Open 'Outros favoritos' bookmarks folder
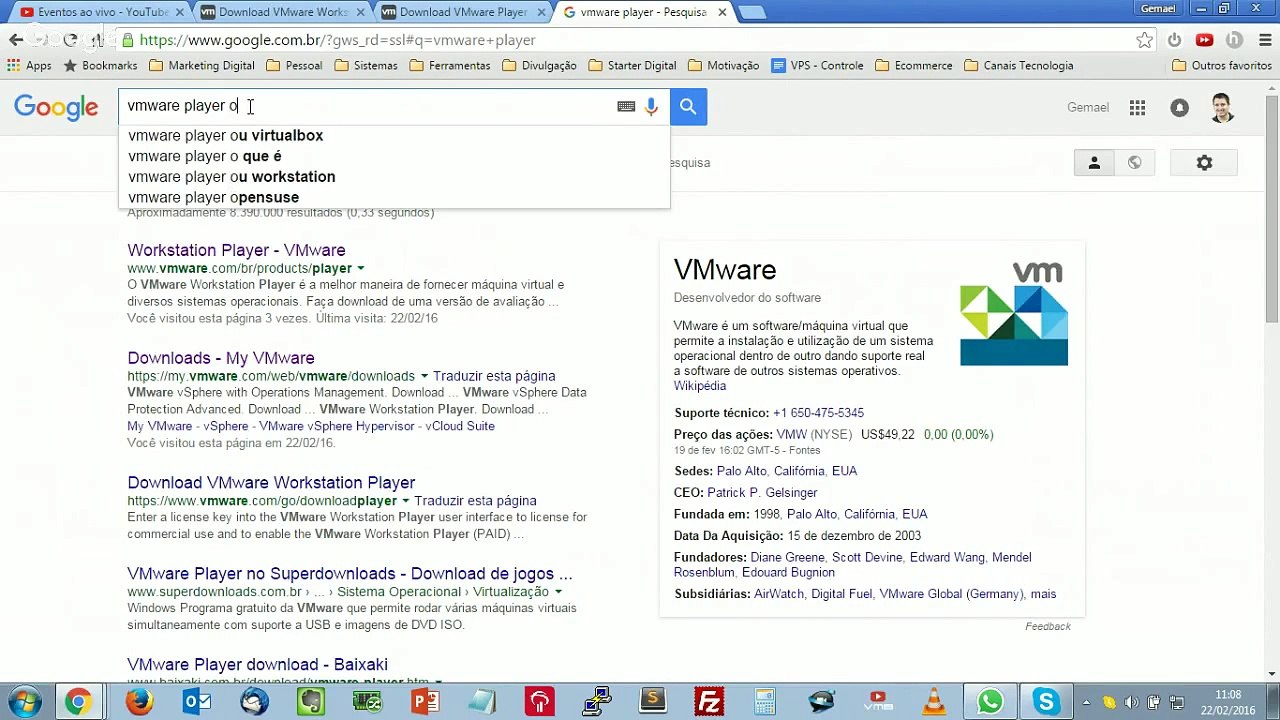The image size is (1280, 720). 1222,66
